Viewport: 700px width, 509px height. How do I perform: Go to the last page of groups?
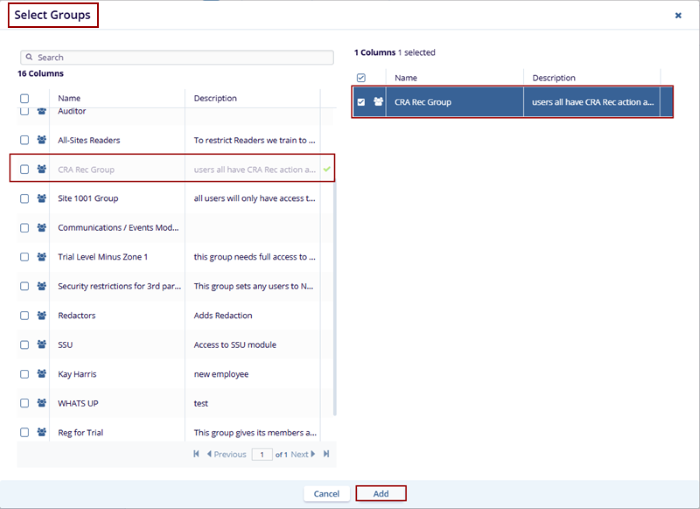[x=326, y=454]
